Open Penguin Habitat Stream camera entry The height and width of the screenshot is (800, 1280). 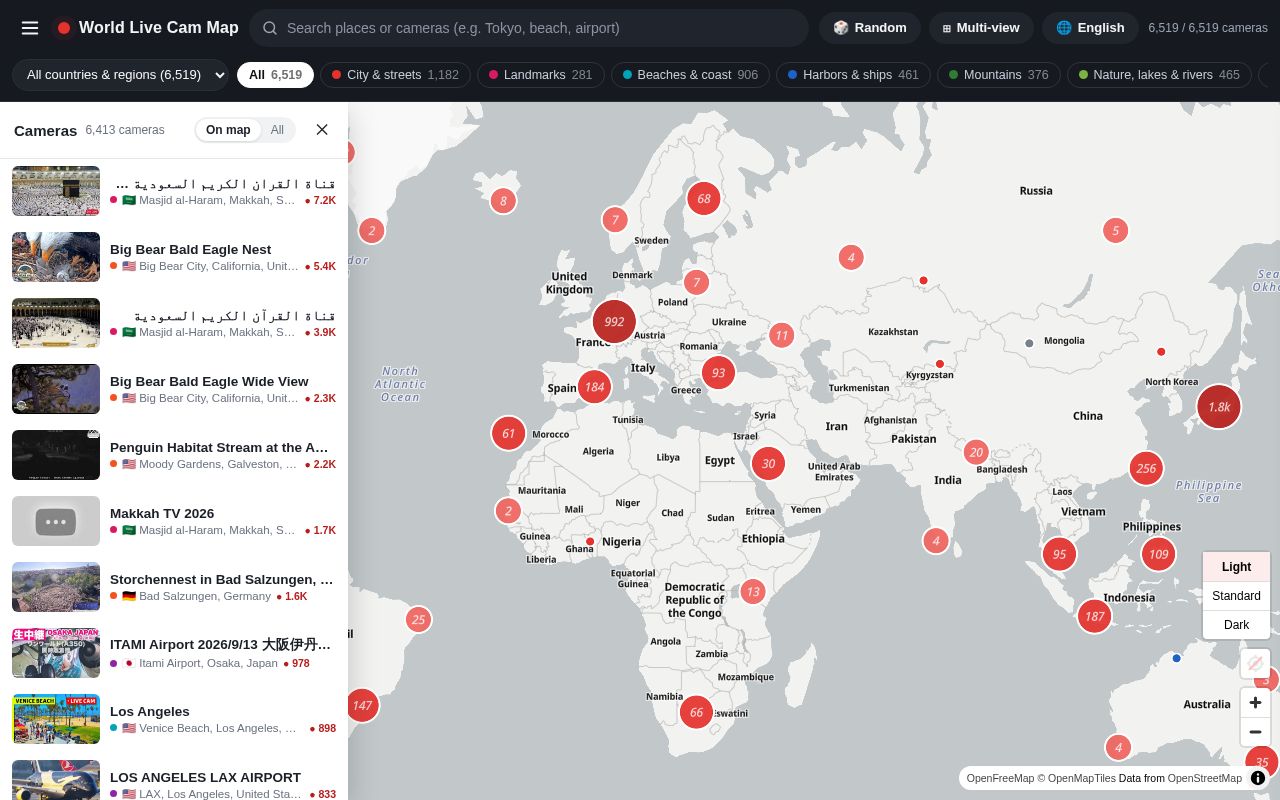pos(174,455)
